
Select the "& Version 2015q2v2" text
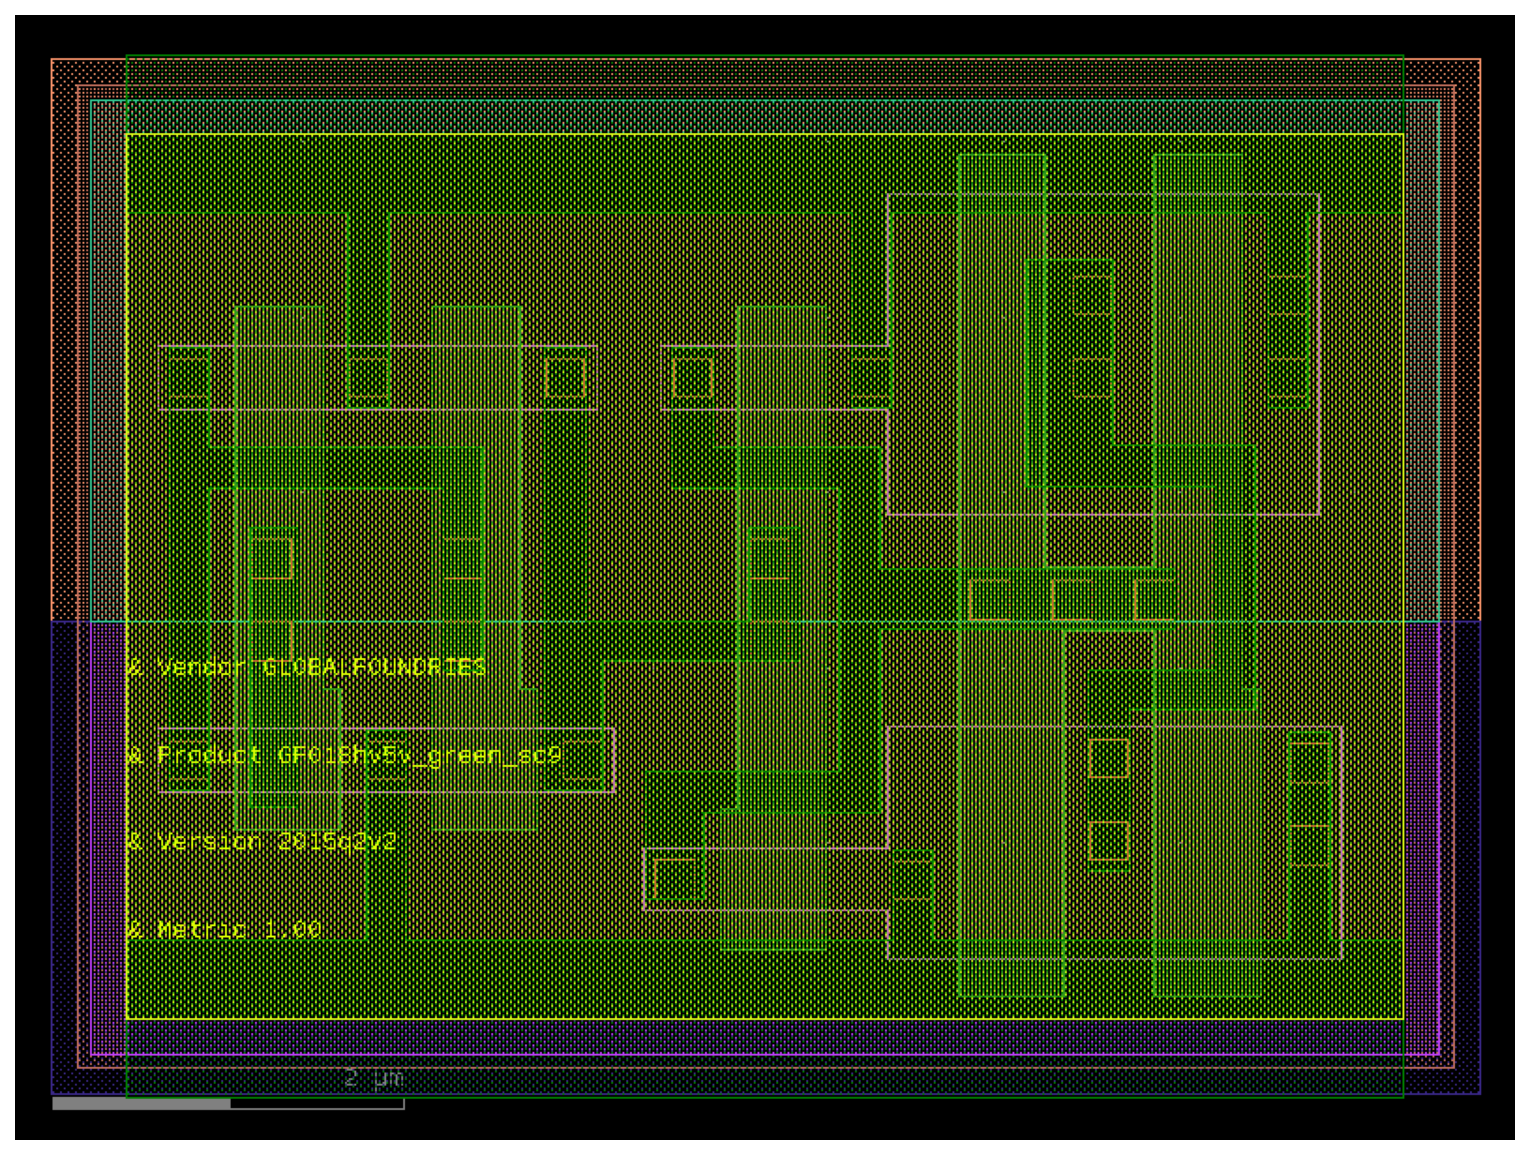coord(261,842)
